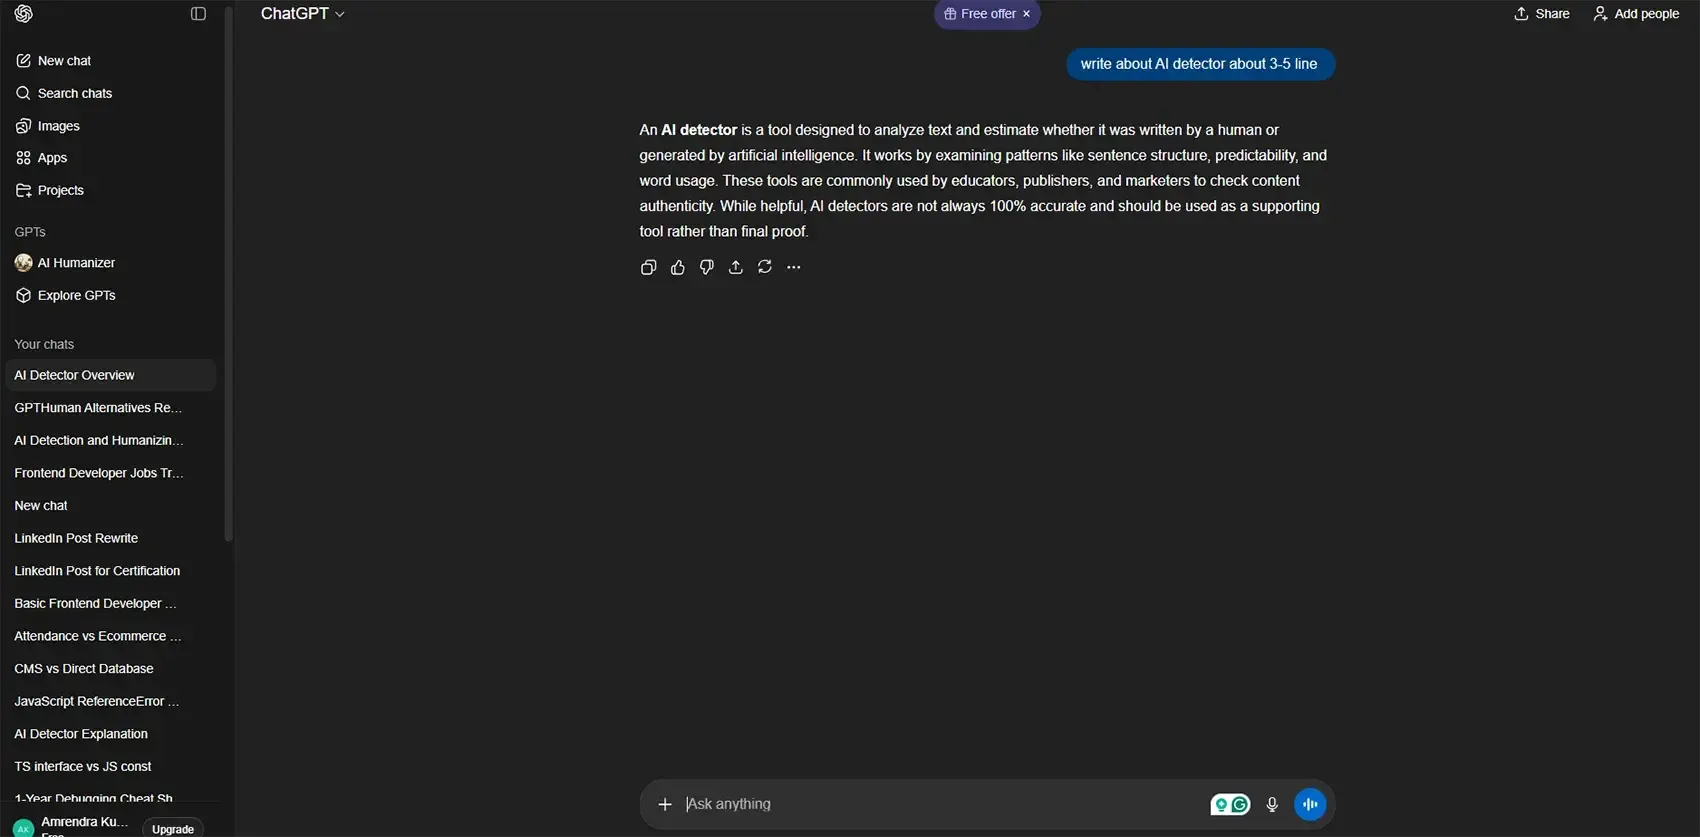The image size is (1700, 837).
Task: Click the Ask anything message input field
Action: 940,804
